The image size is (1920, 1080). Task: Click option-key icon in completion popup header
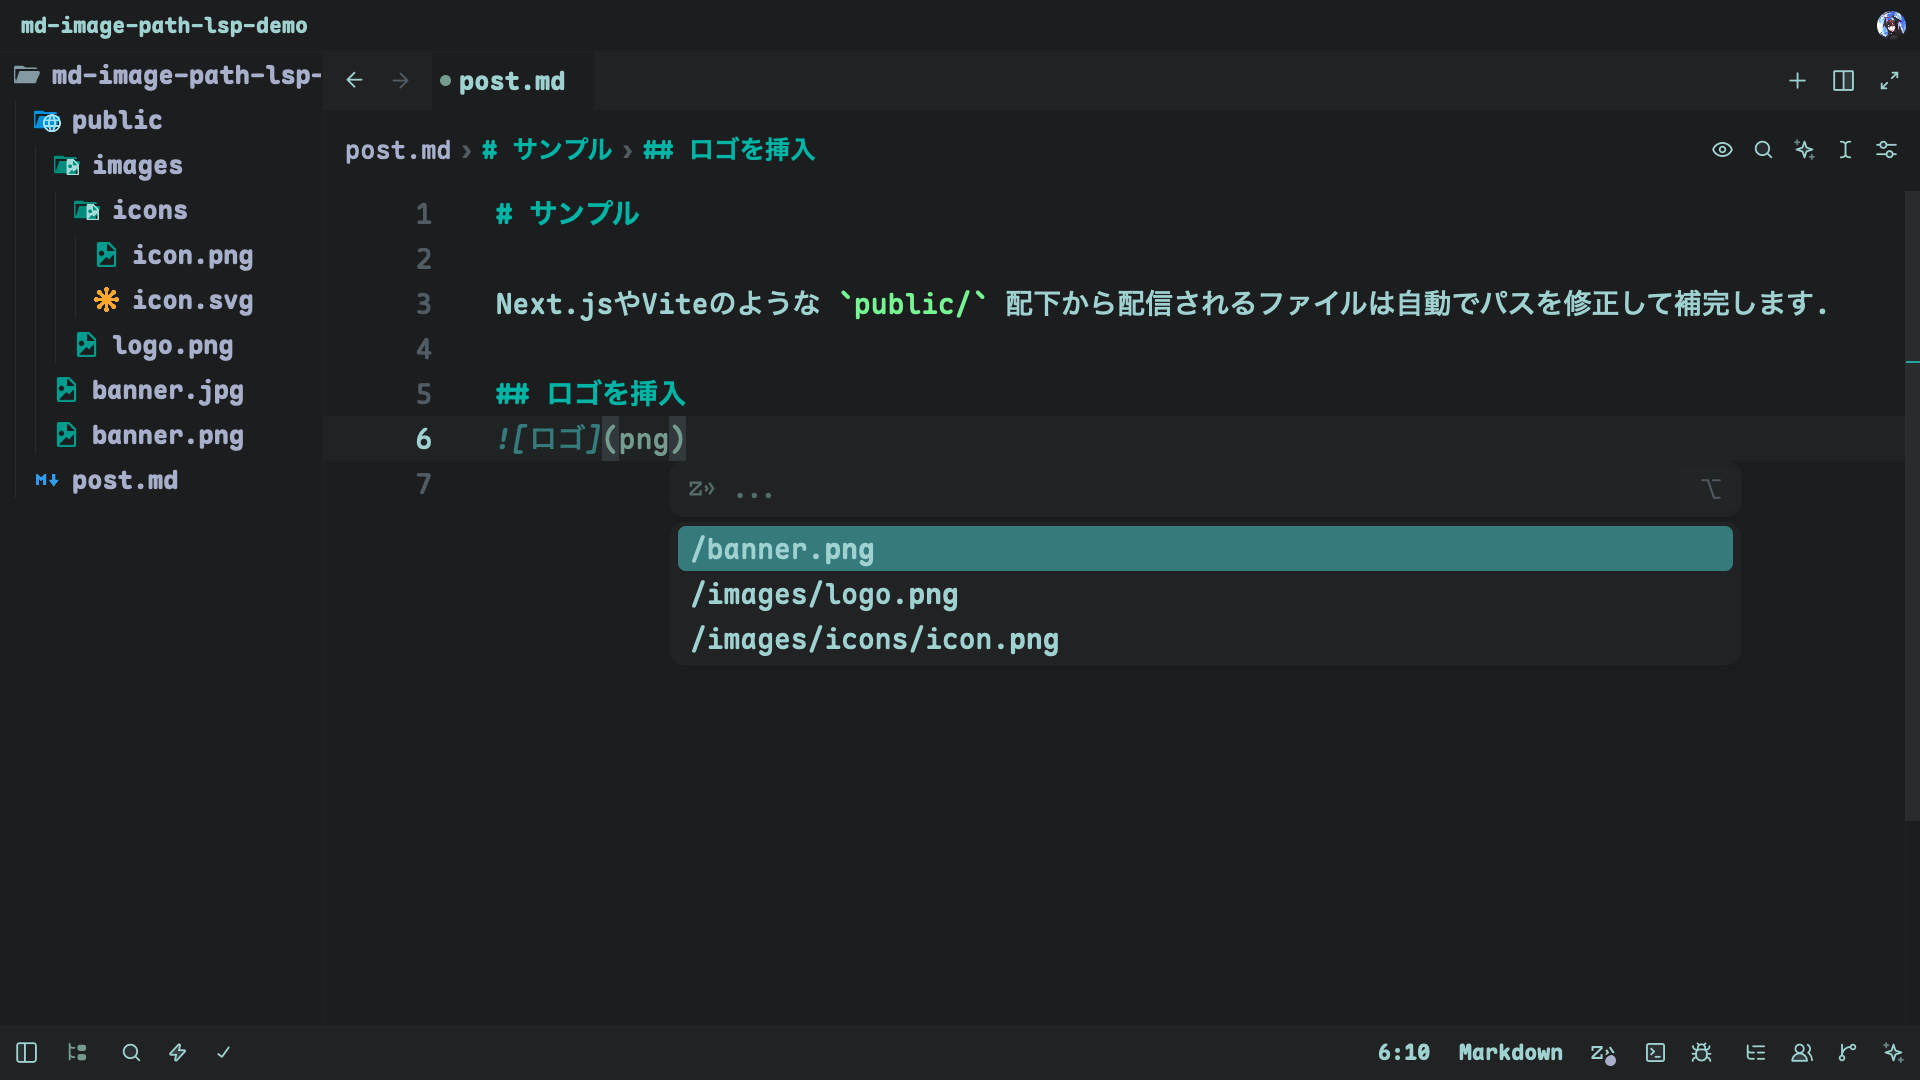(x=1711, y=489)
